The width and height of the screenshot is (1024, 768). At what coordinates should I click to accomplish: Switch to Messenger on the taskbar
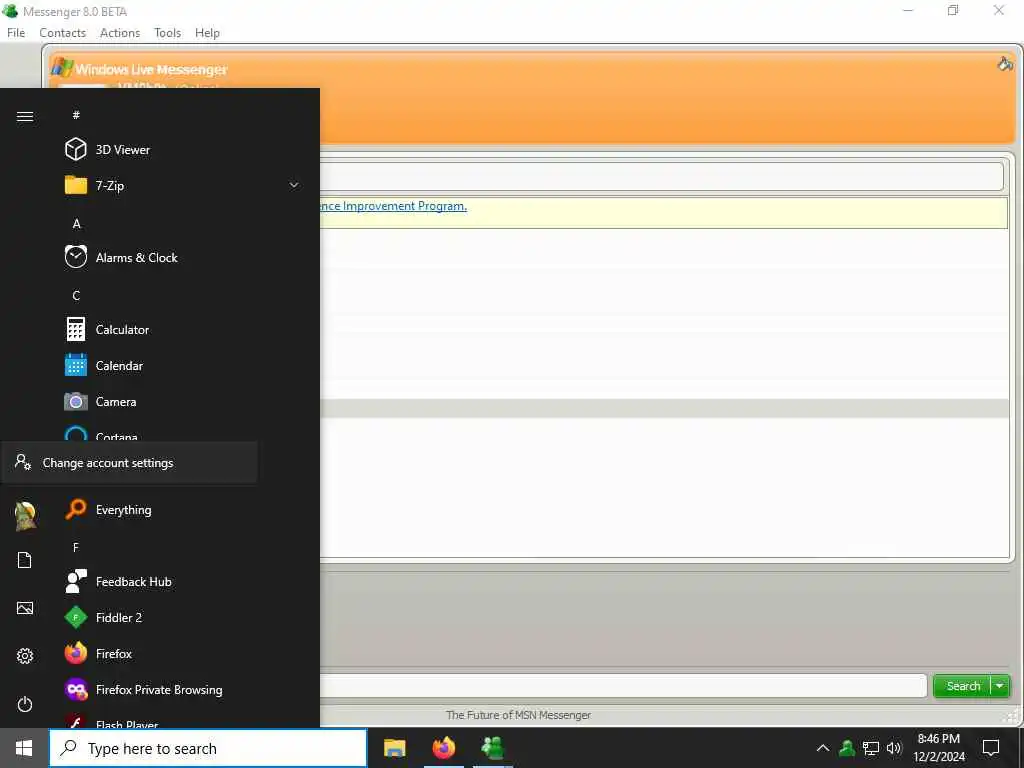[493, 748]
